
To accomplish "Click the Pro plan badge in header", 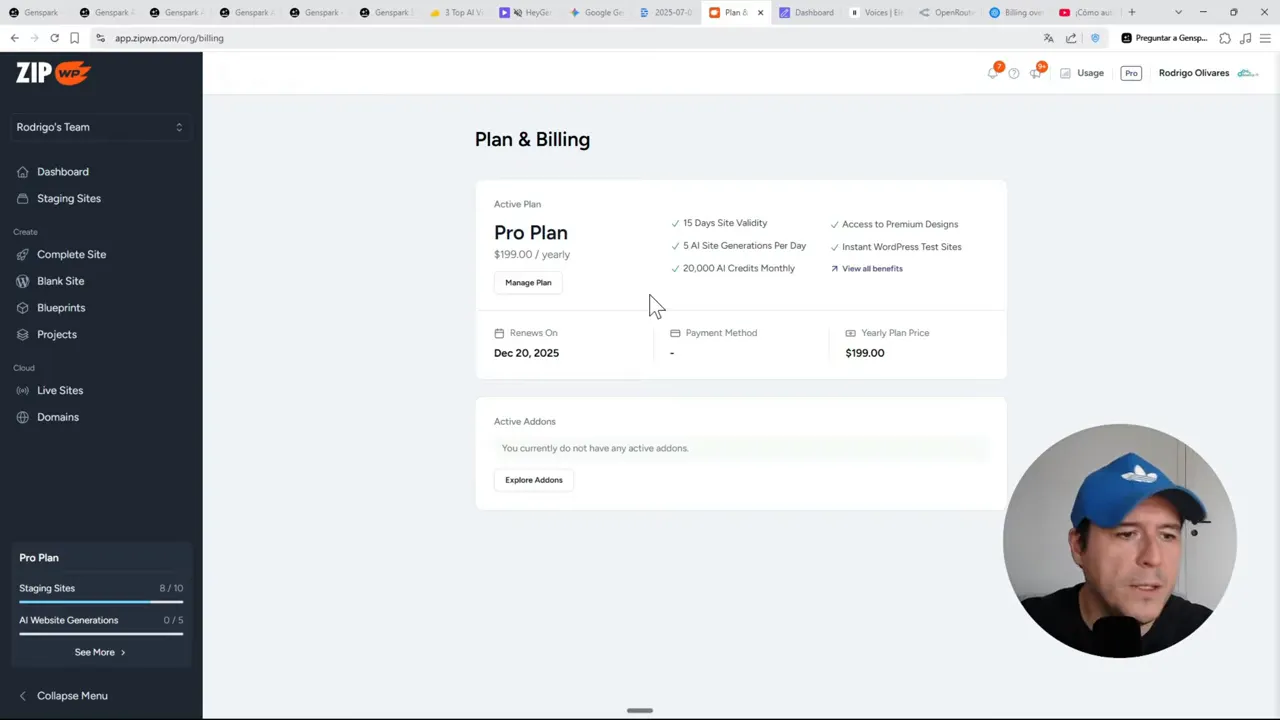I will (1131, 73).
